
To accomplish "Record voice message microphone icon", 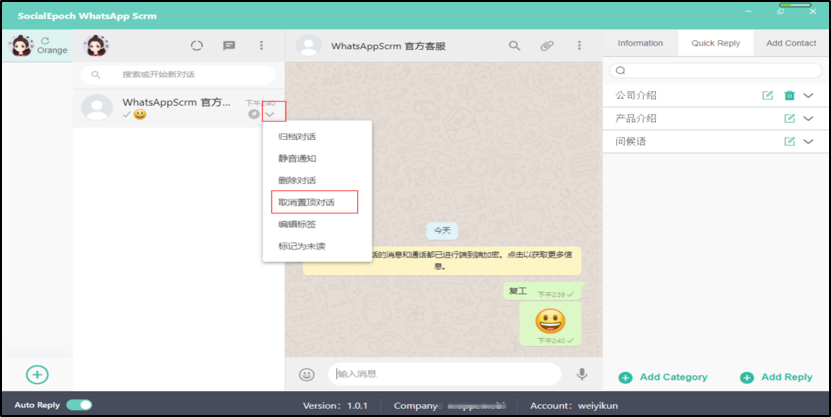I will [582, 374].
